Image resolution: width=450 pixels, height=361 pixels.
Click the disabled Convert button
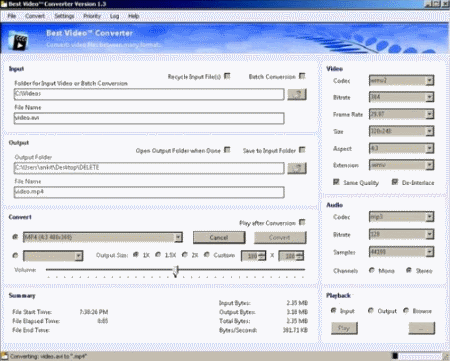[280, 237]
